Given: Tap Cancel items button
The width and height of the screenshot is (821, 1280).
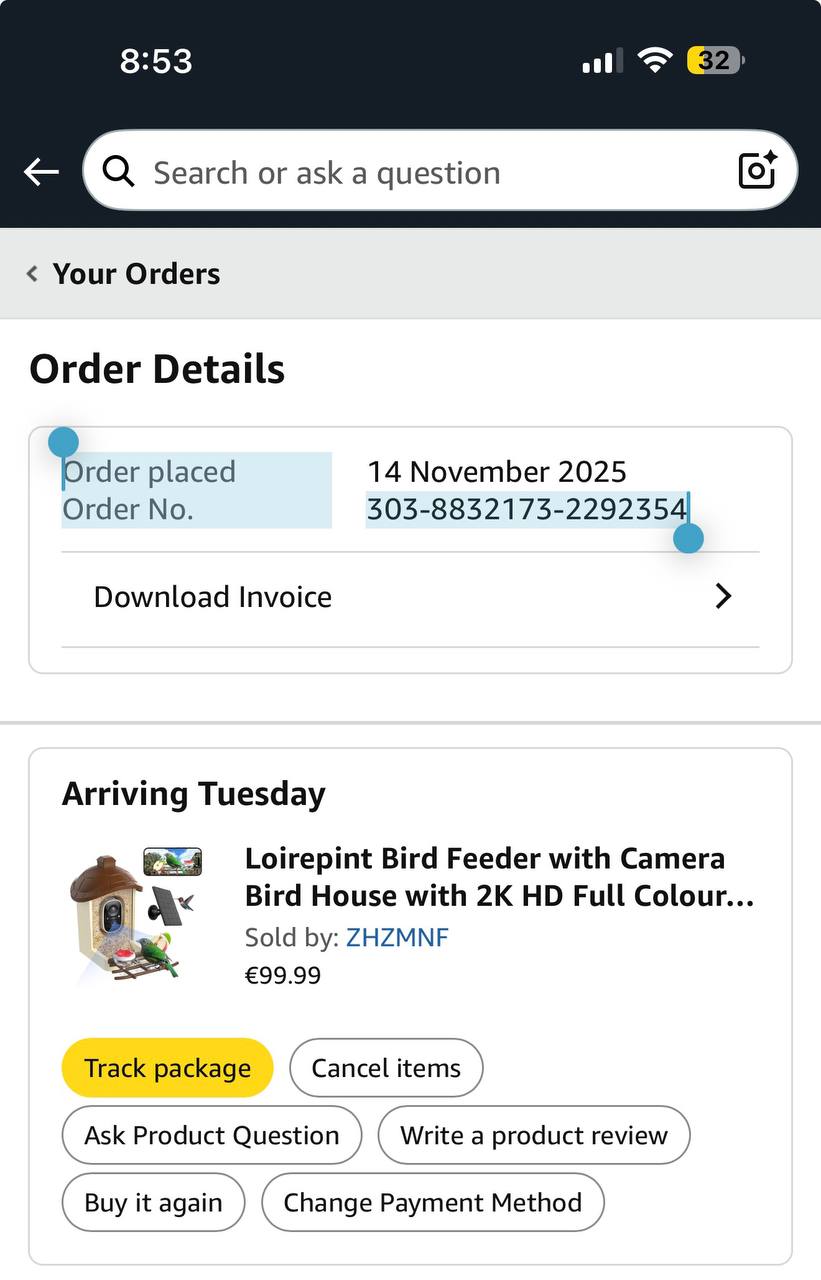Looking at the screenshot, I should tap(386, 1068).
